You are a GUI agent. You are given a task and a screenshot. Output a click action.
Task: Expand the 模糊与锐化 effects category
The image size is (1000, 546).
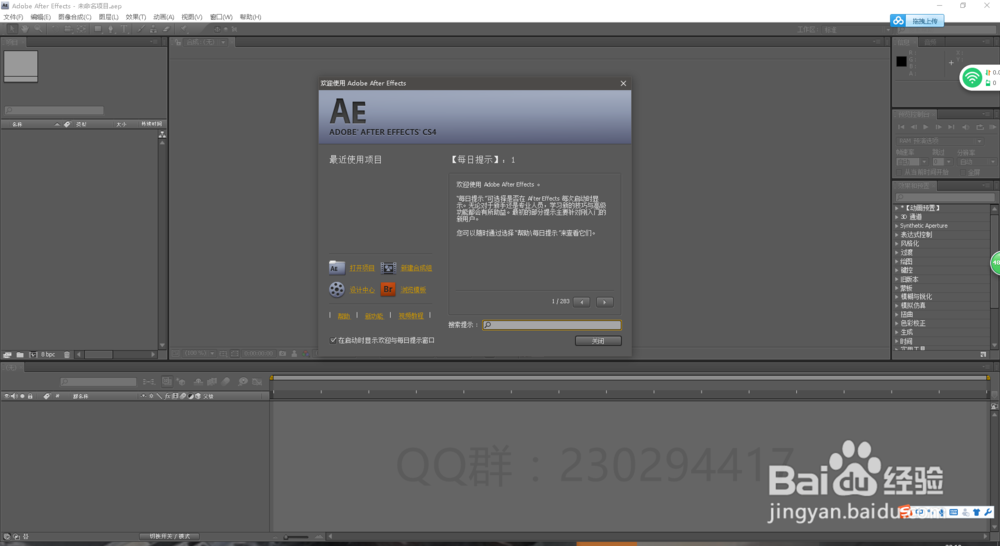897,297
